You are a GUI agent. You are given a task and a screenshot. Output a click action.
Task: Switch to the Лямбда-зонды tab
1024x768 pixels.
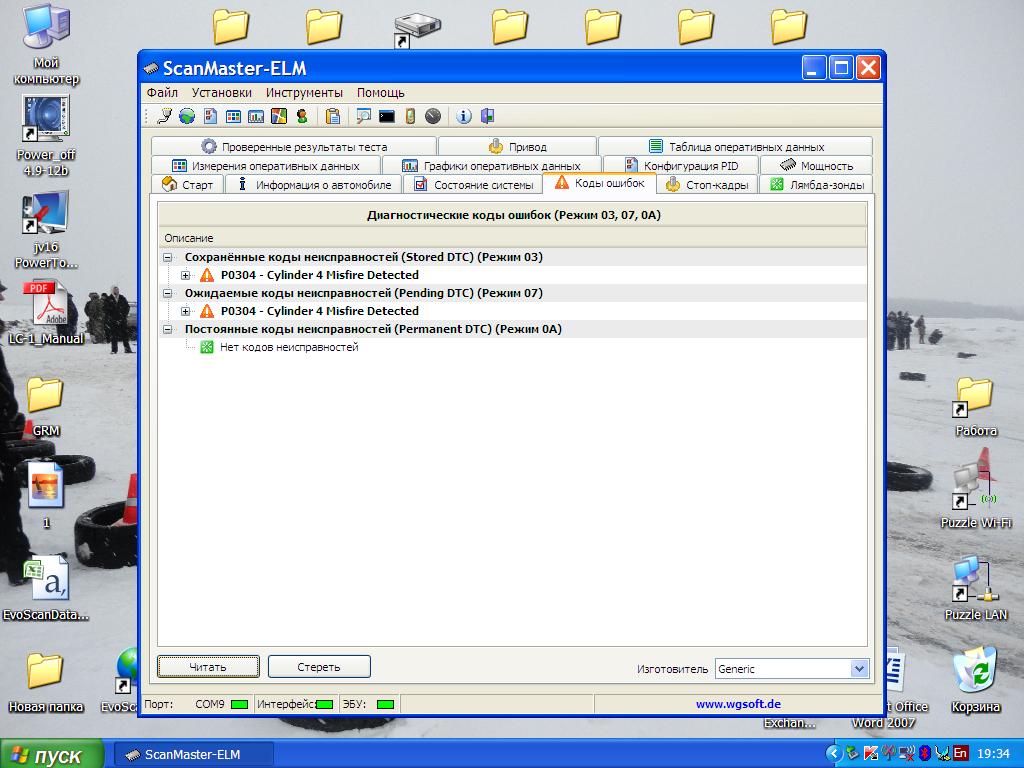[x=816, y=185]
